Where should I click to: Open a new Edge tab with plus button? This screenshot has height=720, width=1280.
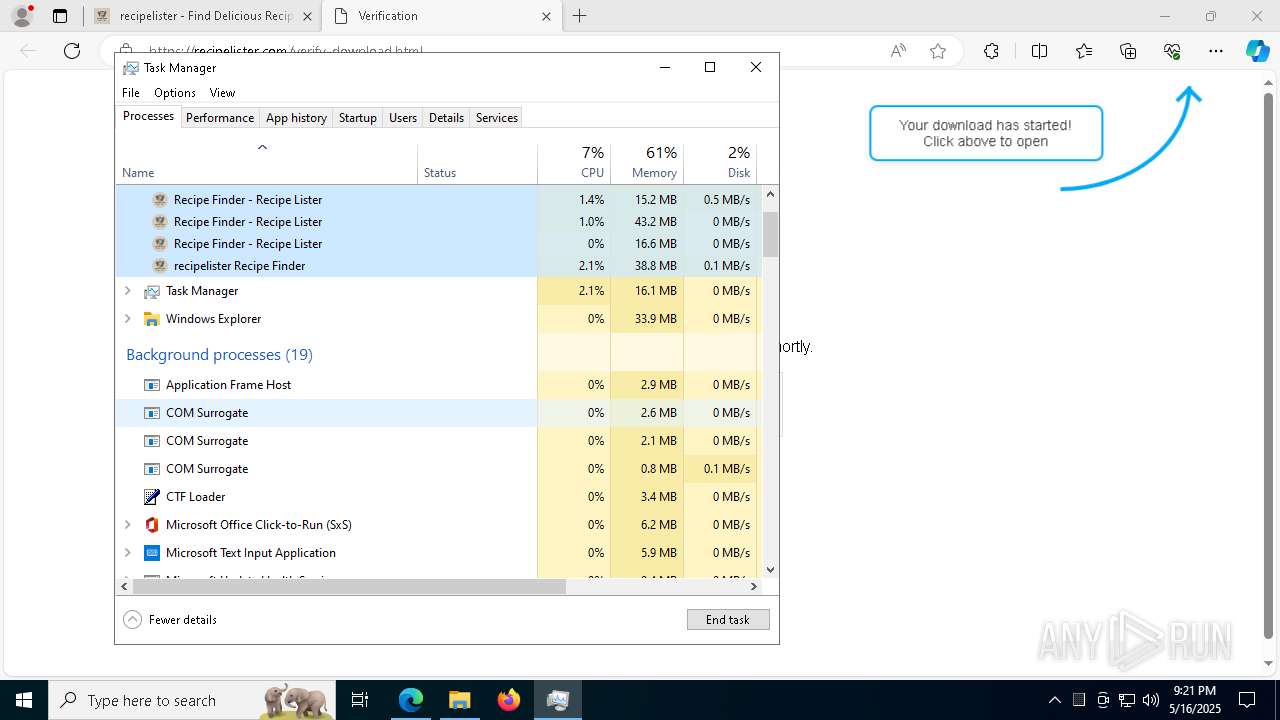click(x=579, y=16)
